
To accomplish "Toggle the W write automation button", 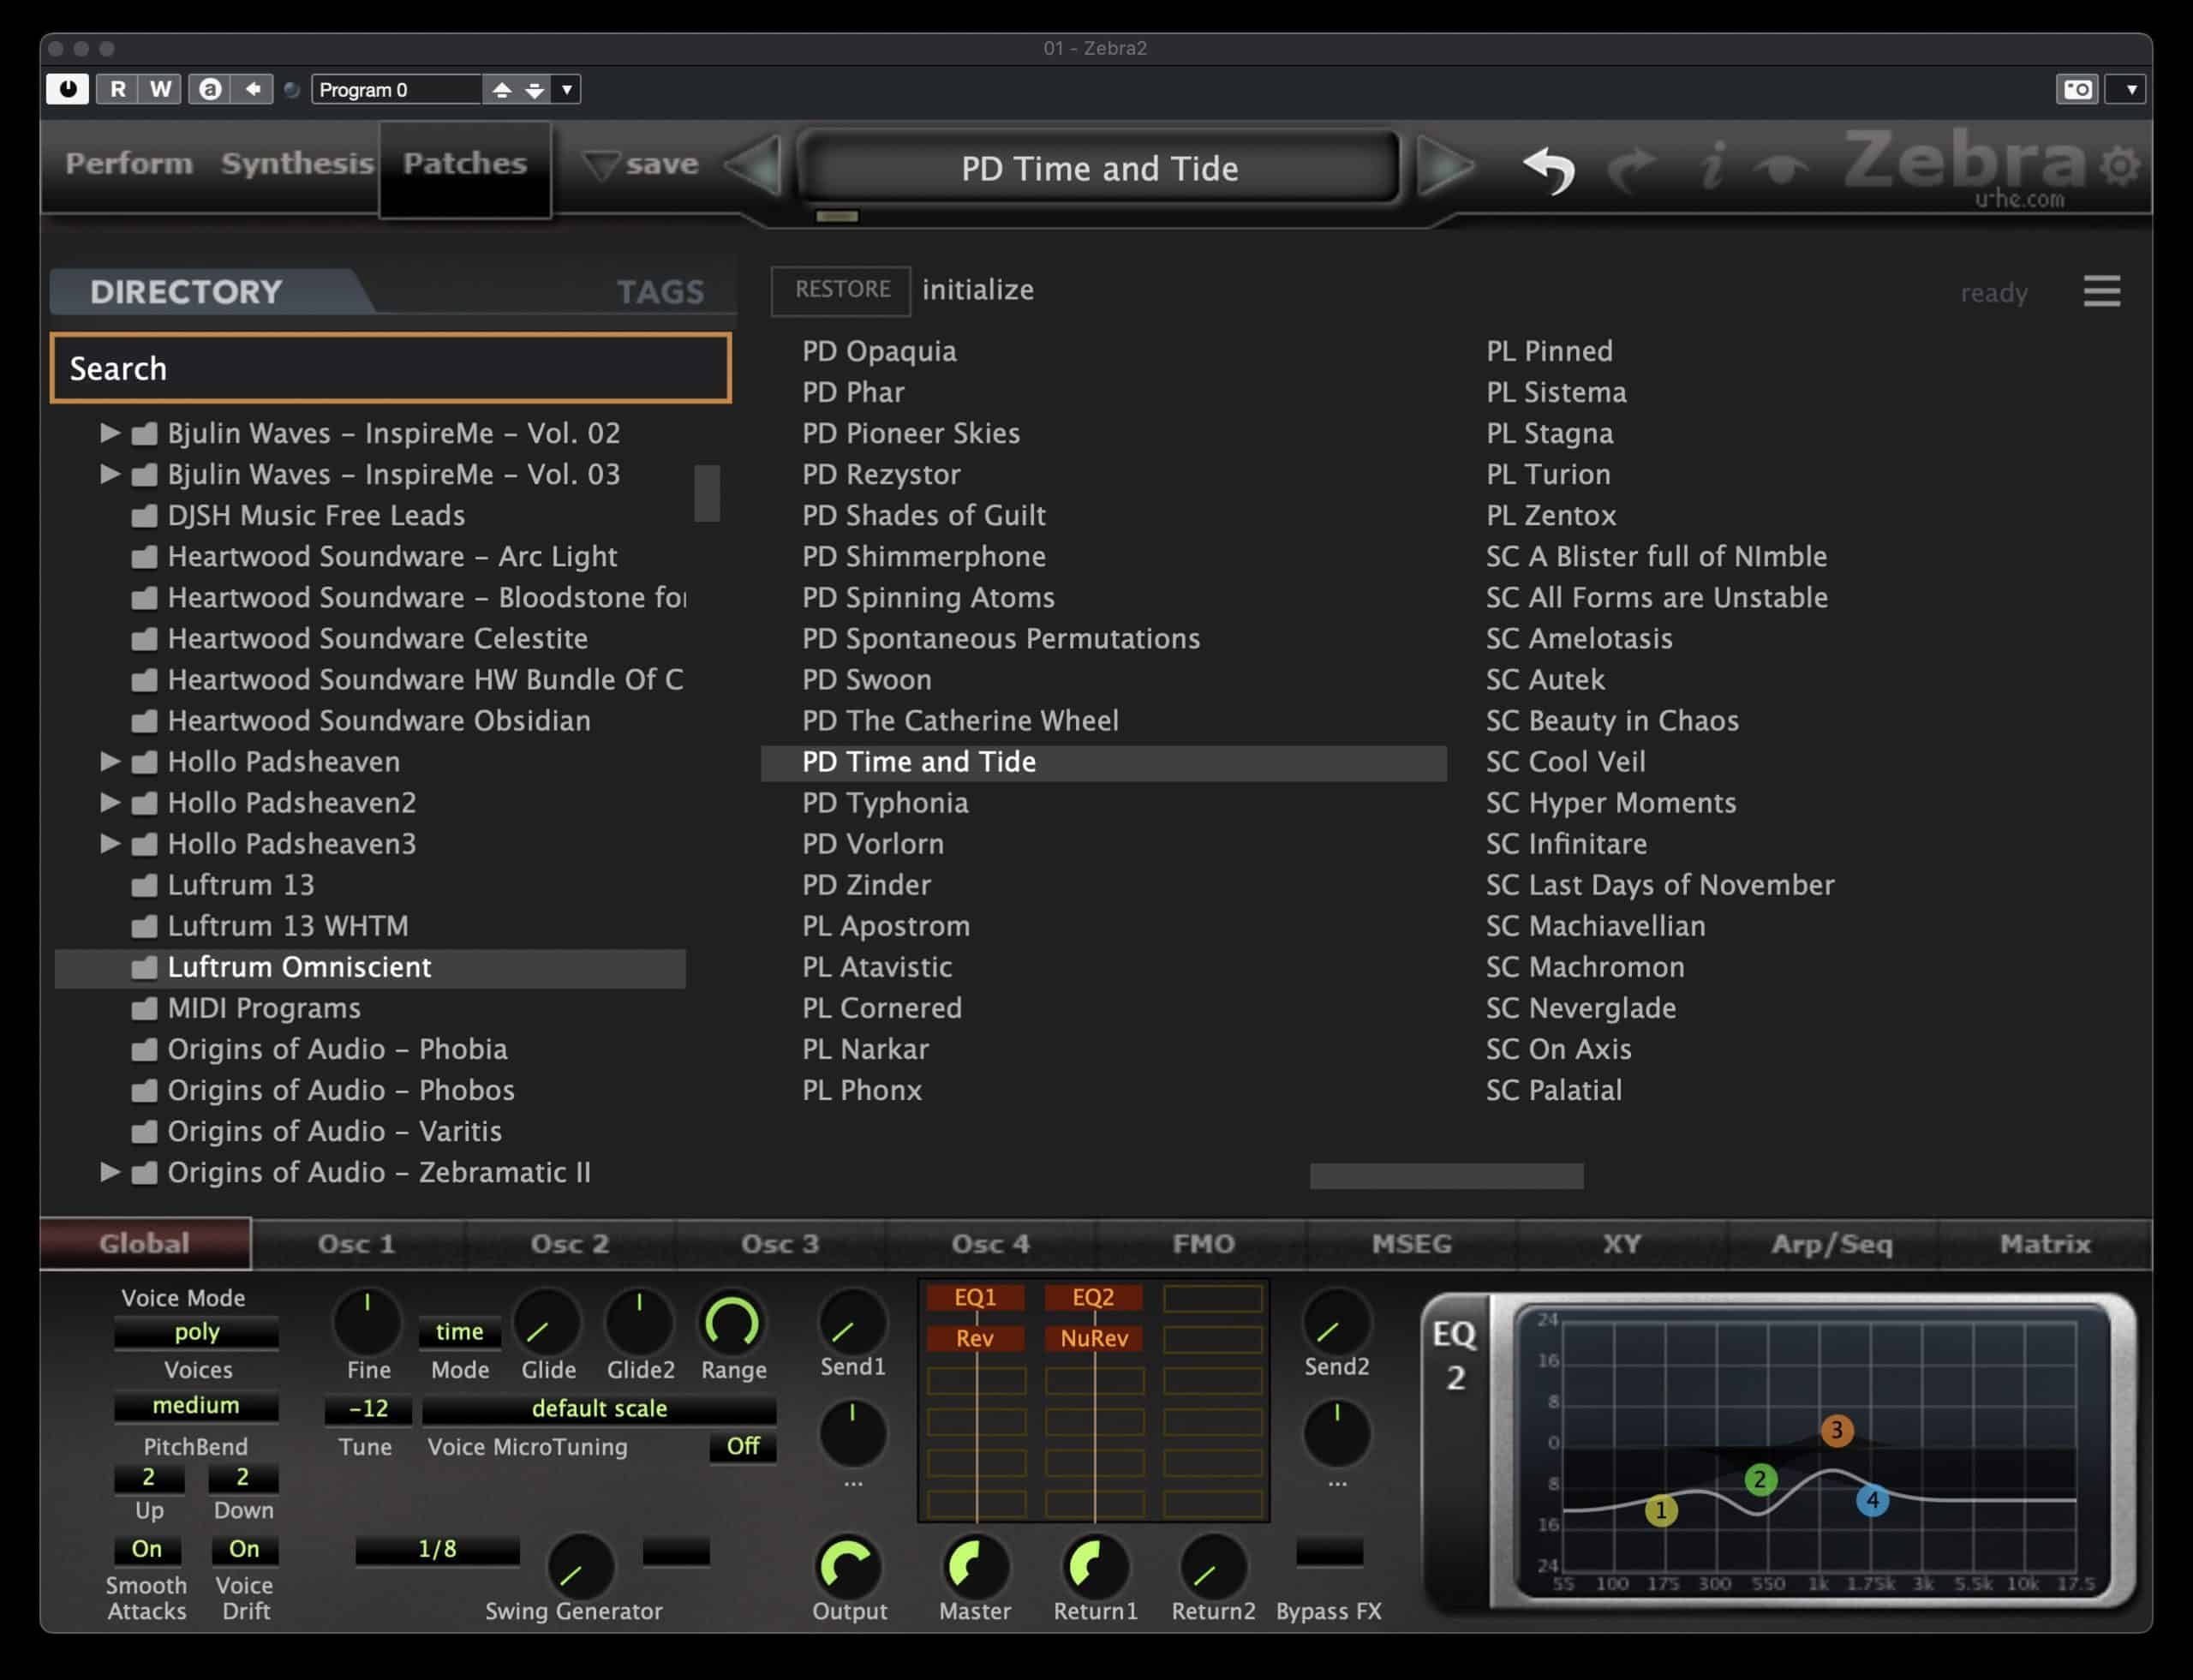I will 160,89.
